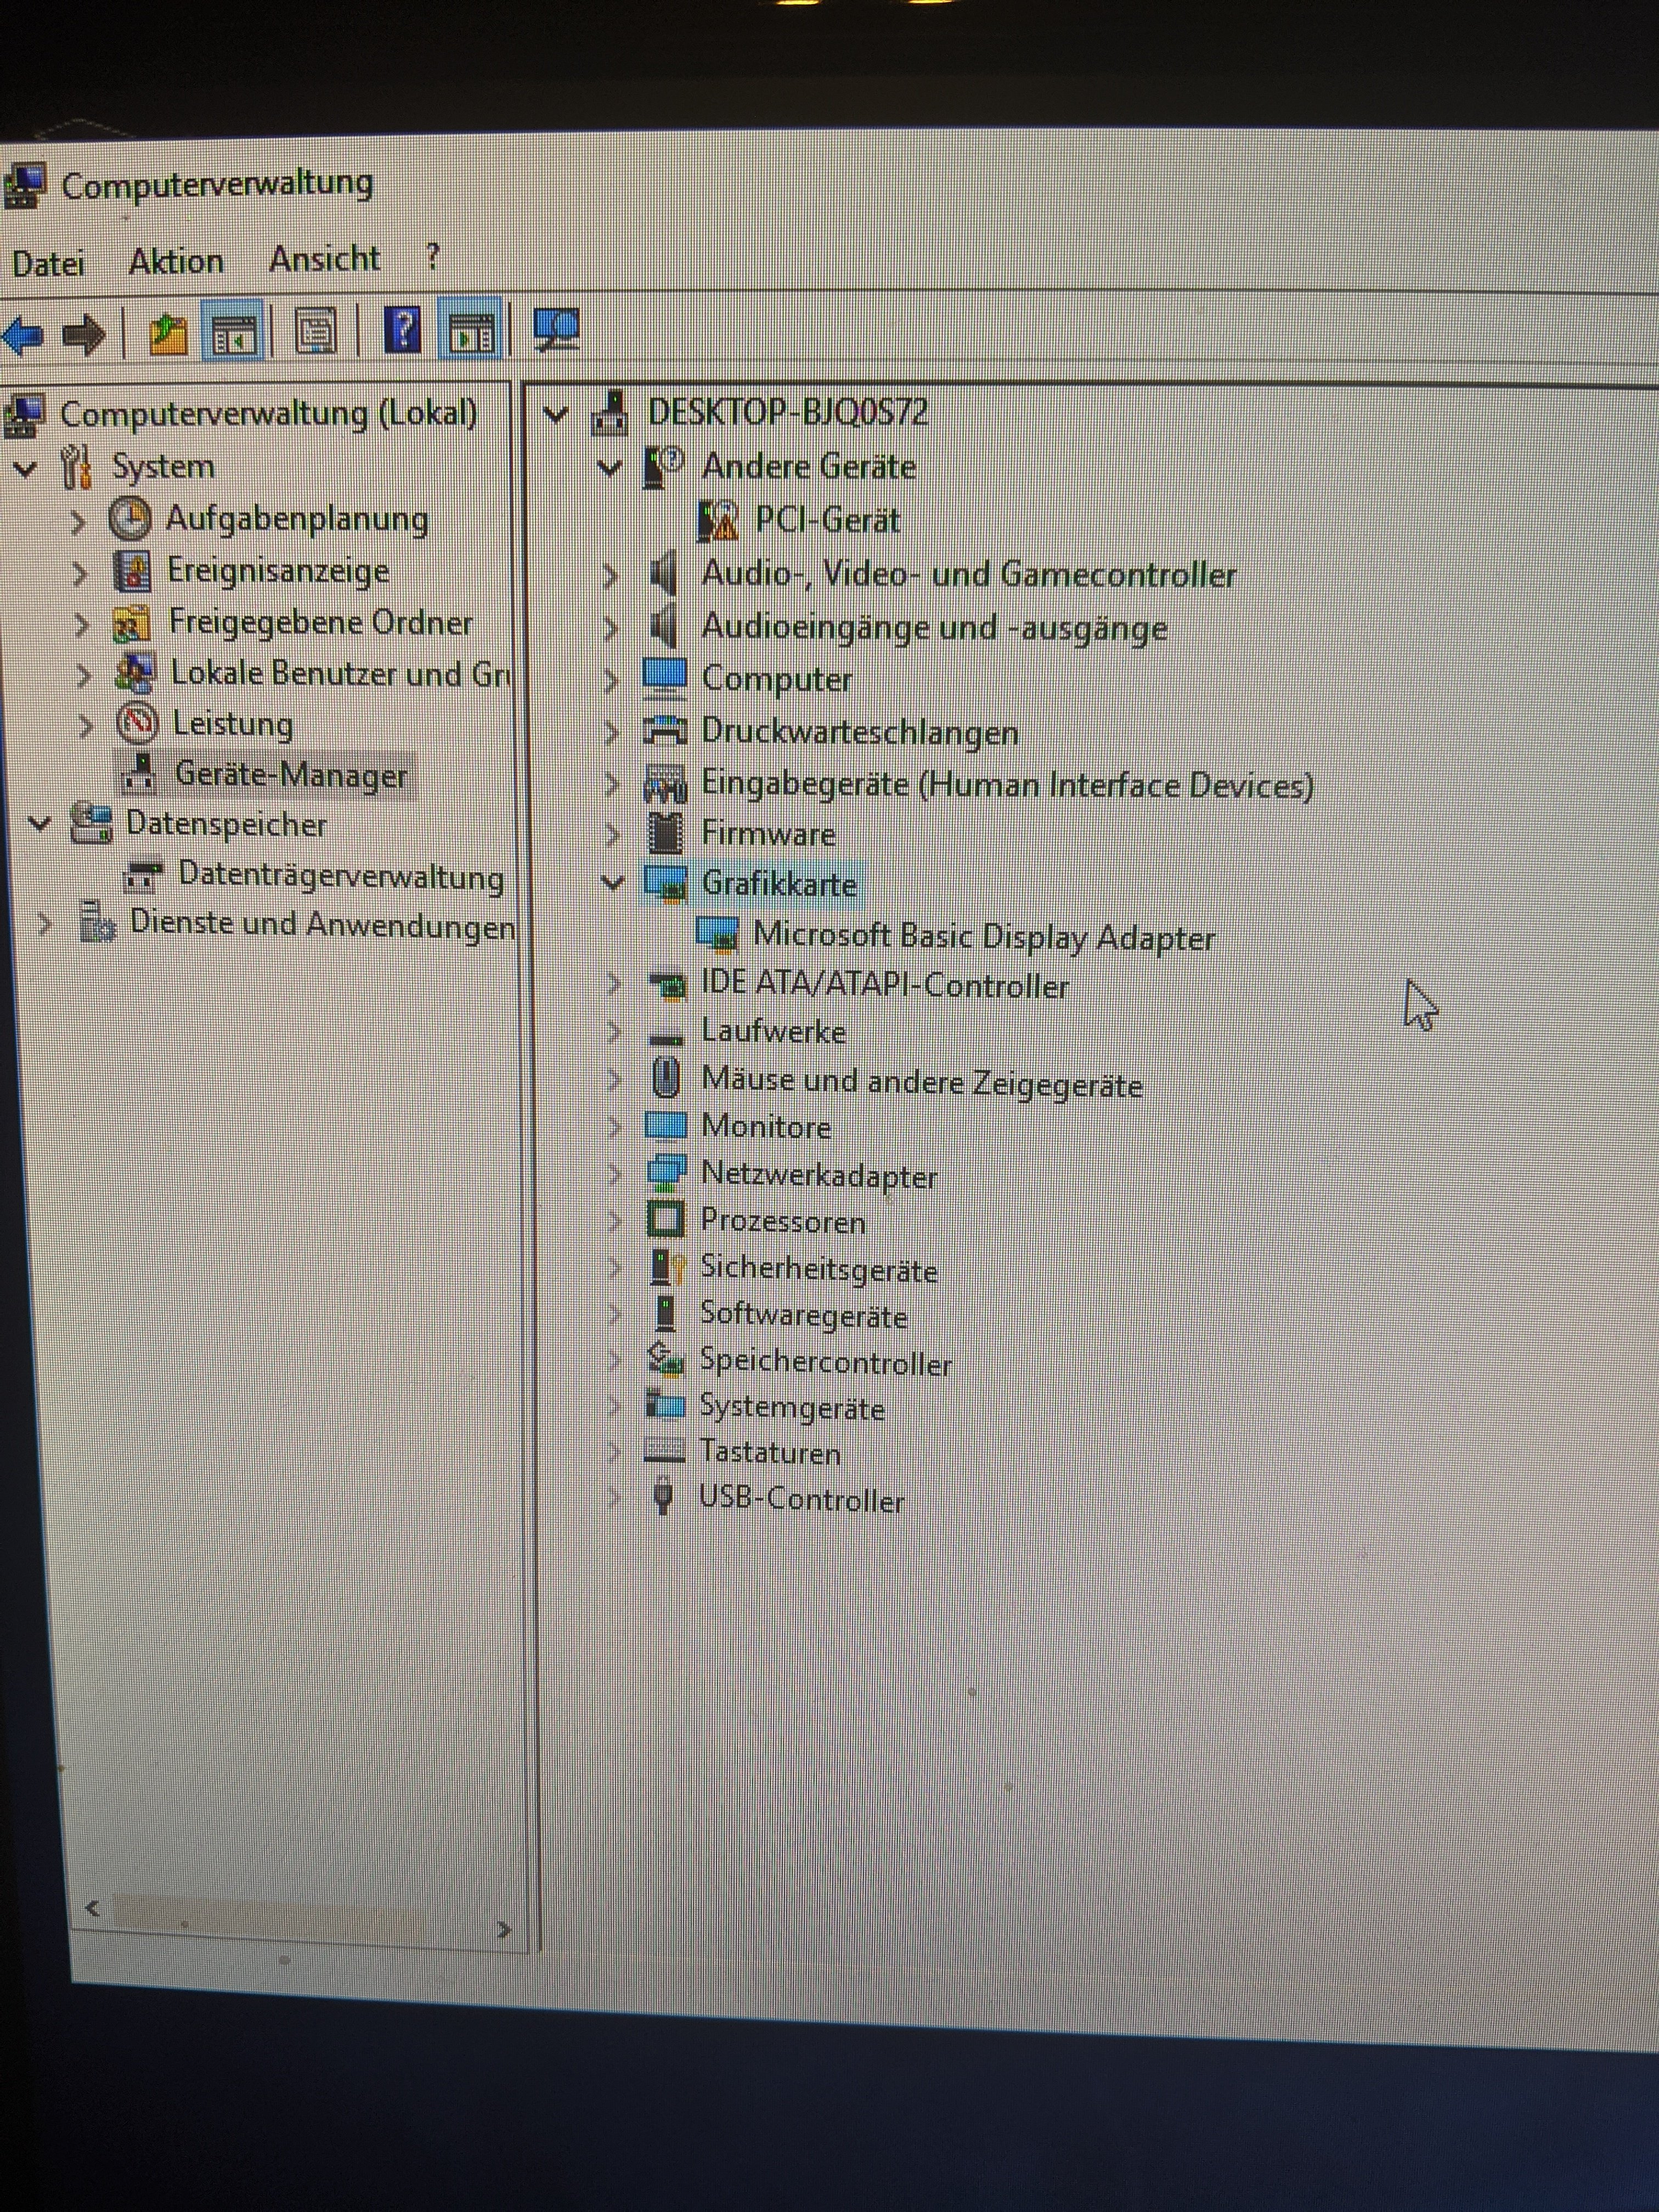Open Datenträgerverwaltung in left pane
This screenshot has width=1659, height=2212.
coord(340,876)
